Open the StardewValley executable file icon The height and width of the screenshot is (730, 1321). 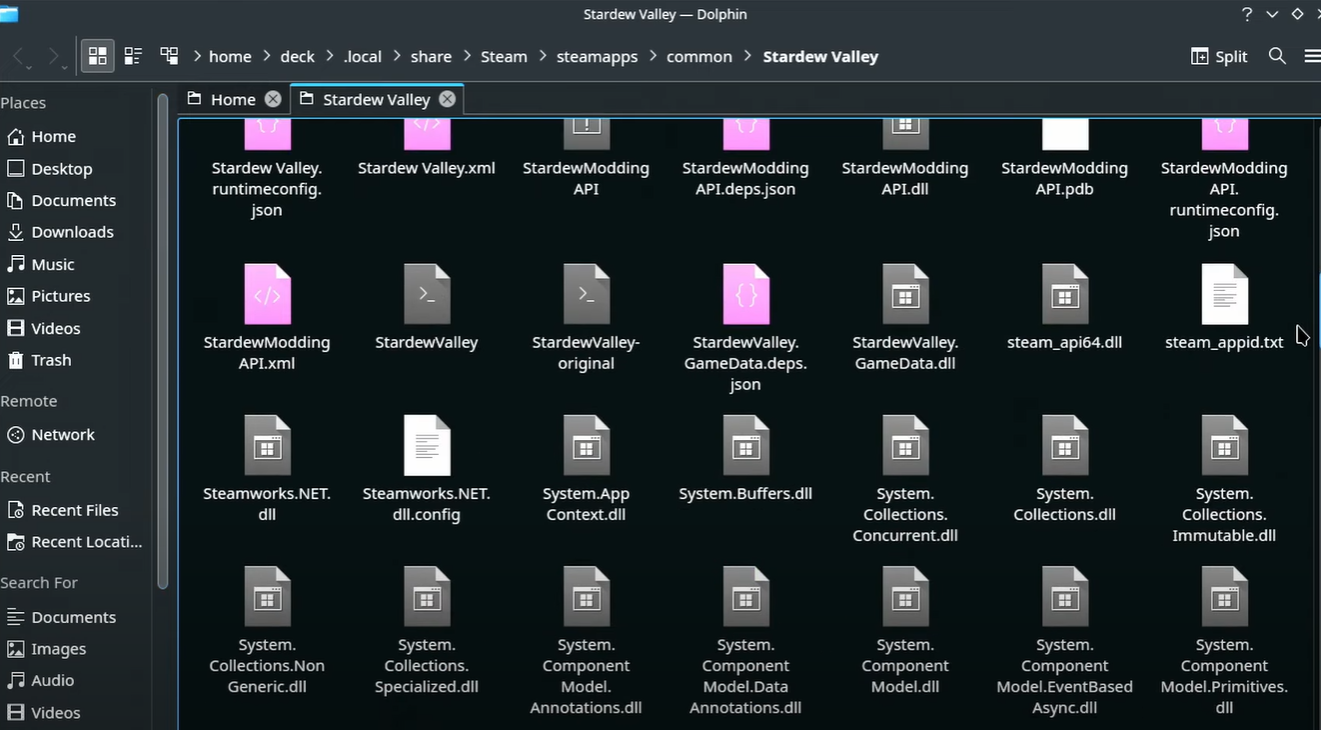427,294
